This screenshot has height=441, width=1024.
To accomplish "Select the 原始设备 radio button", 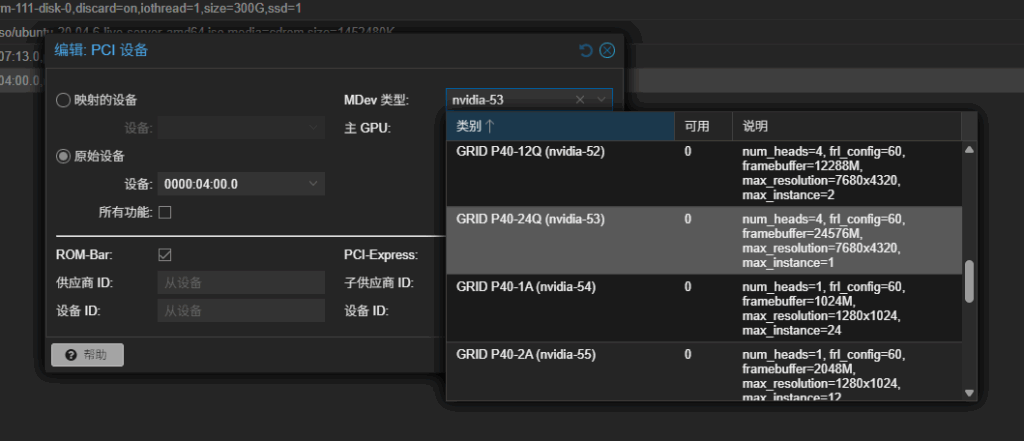I will [x=64, y=156].
